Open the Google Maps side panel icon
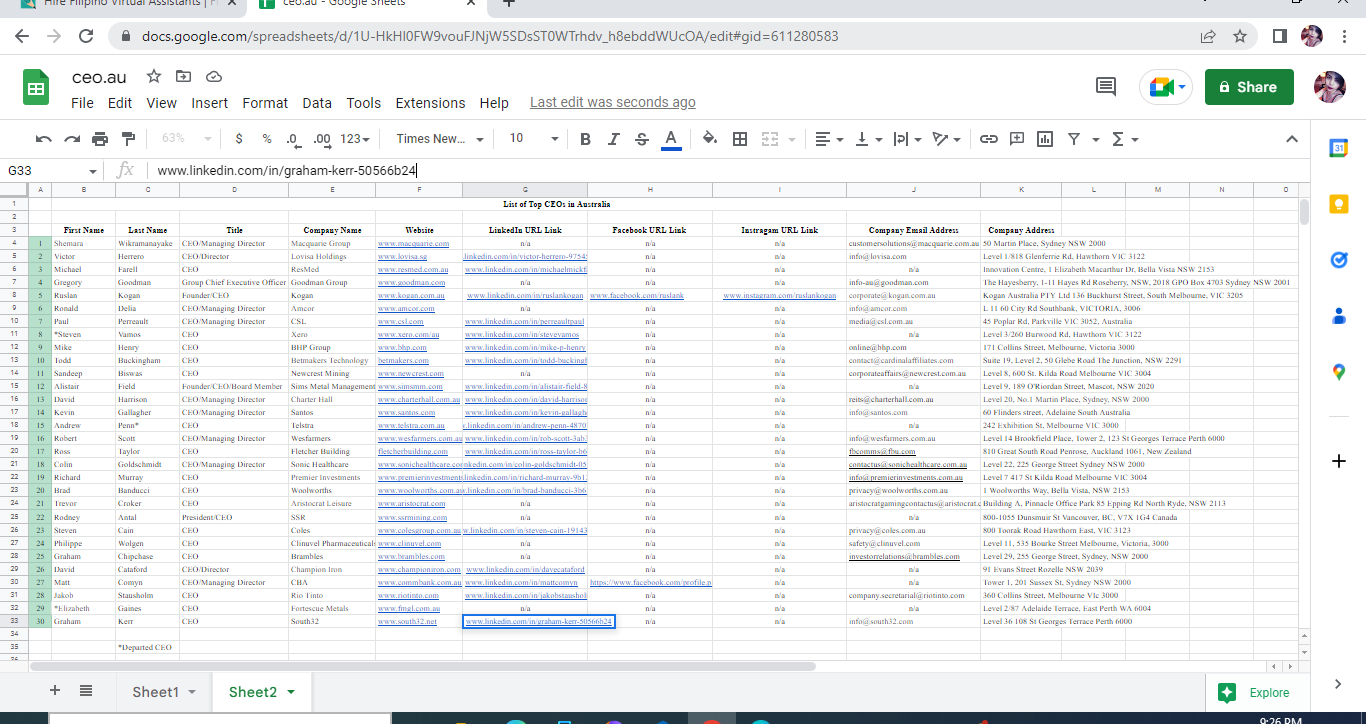 [x=1339, y=372]
